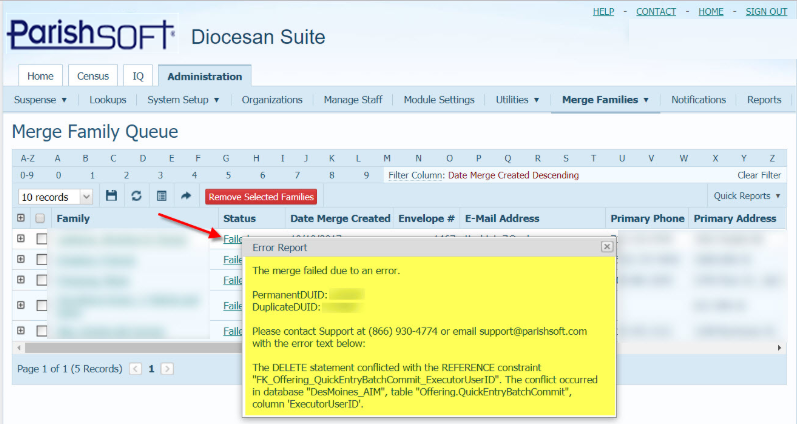Click the CONTACT link
This screenshot has height=424, width=797.
[x=656, y=11]
